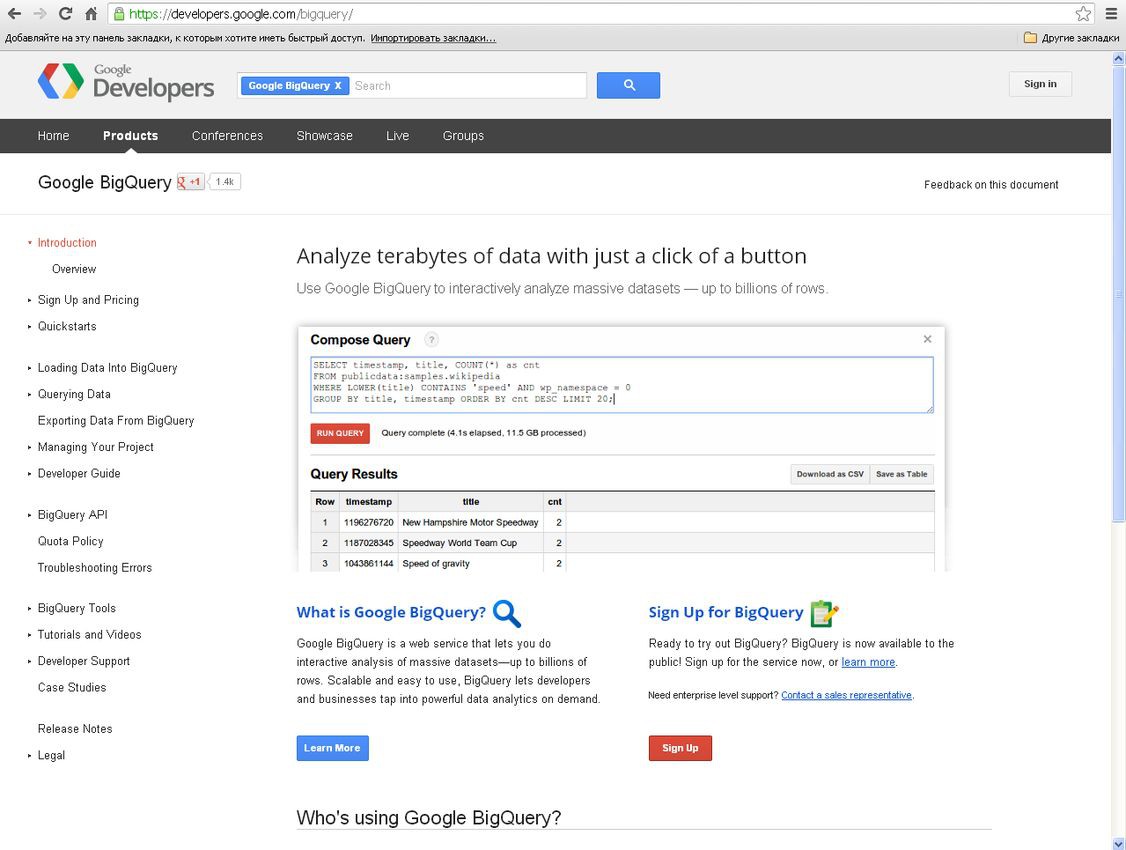This screenshot has height=850, width=1126.
Task: Click the blue search magnifier button
Action: tap(628, 85)
